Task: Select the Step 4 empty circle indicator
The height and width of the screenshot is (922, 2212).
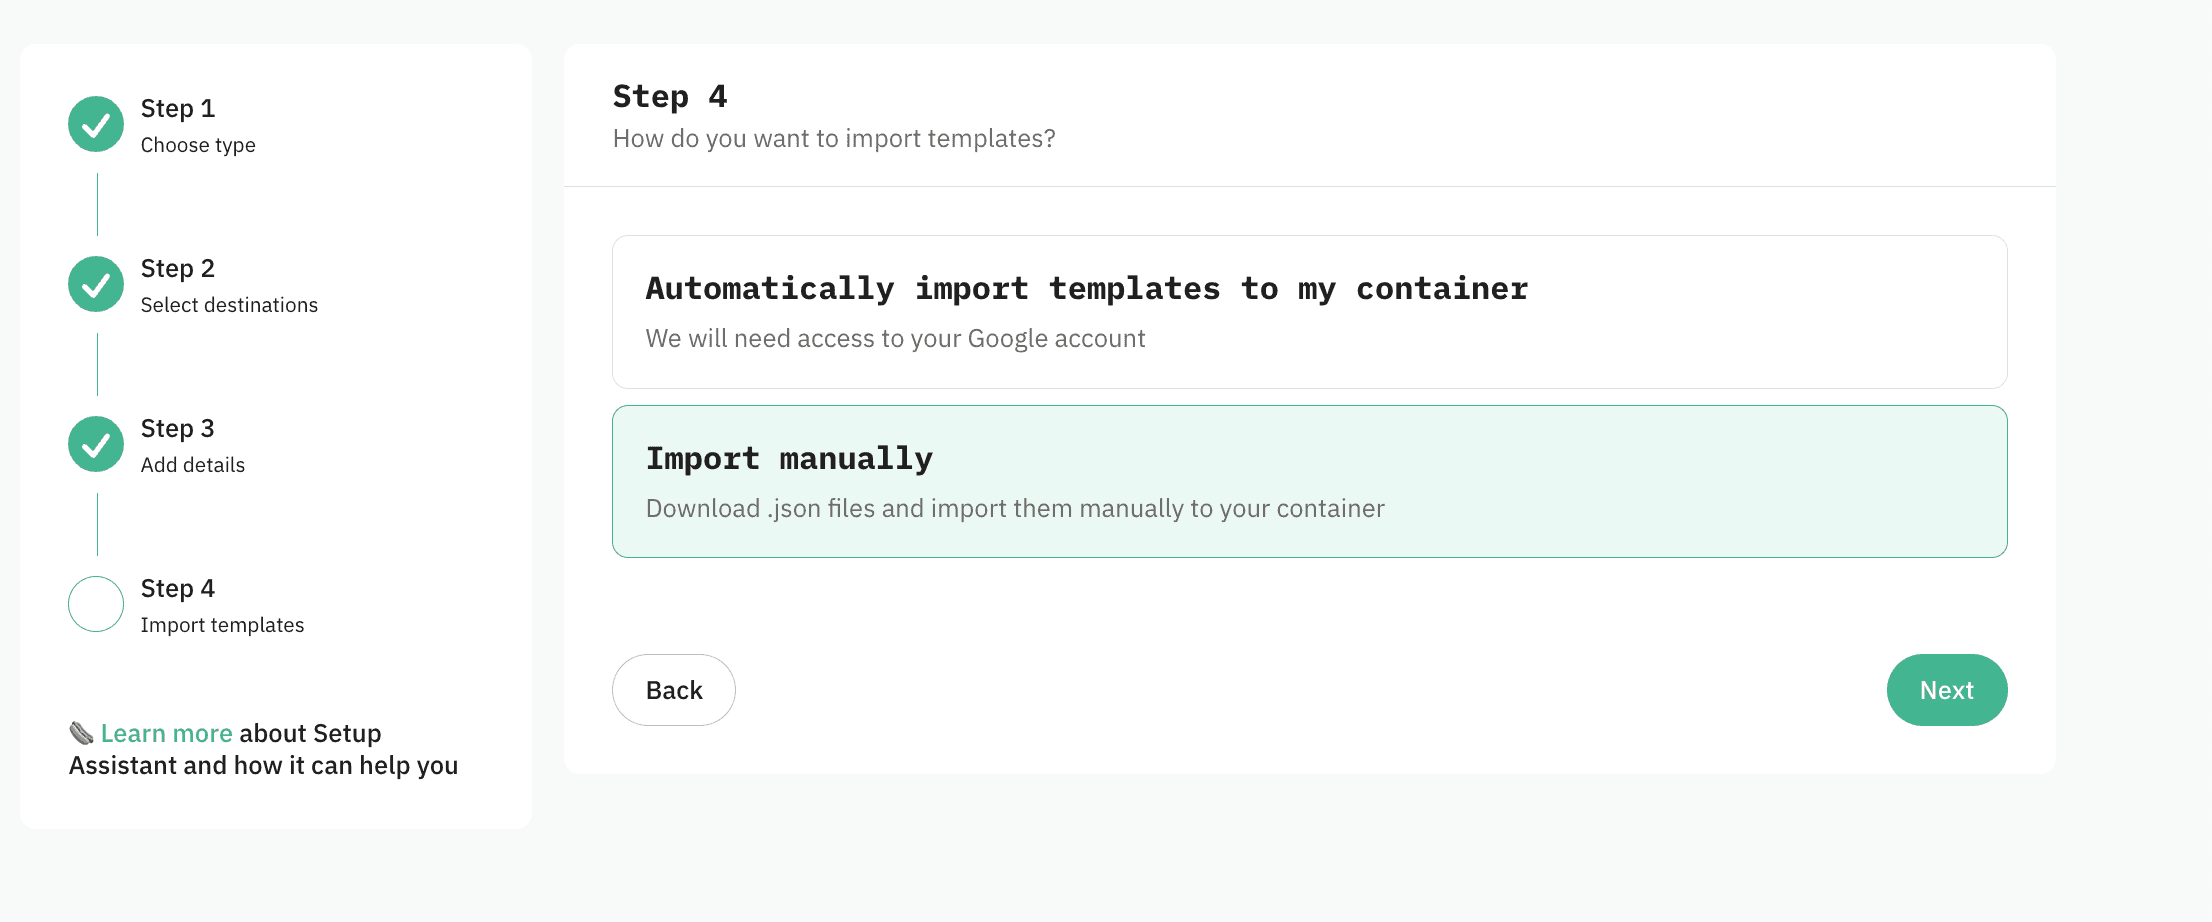Action: pyautogui.click(x=95, y=604)
